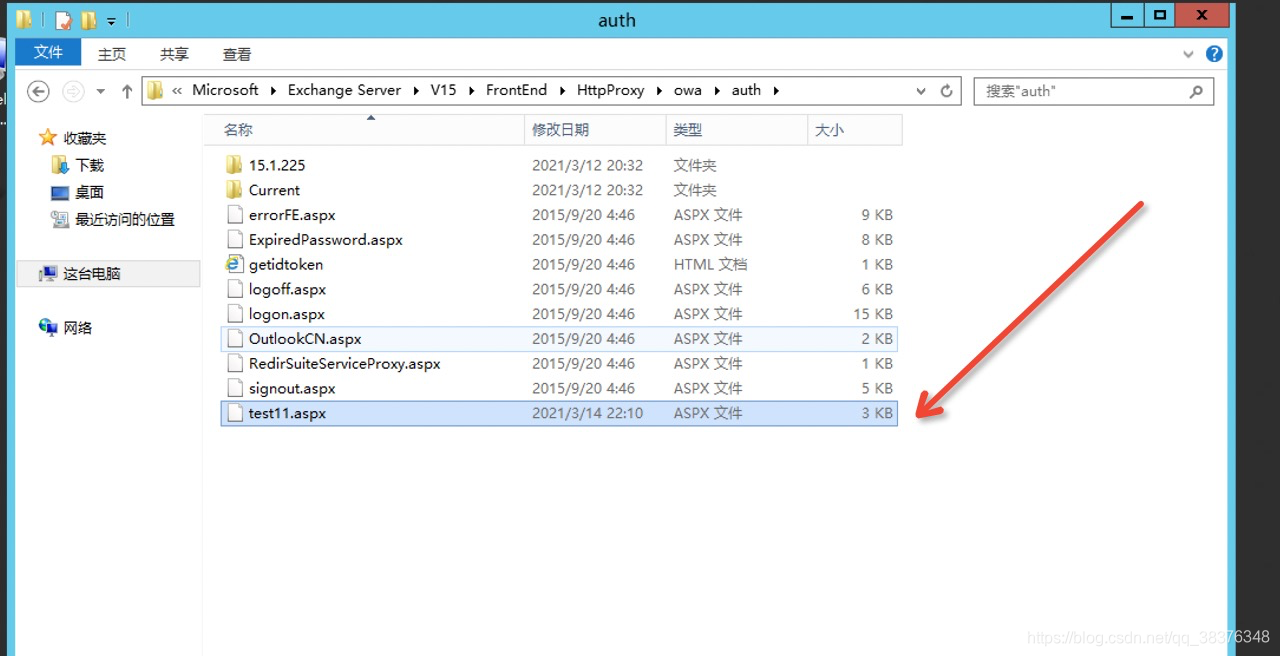Viewport: 1280px width, 656px height.
Task: Select 这台电脑 in the navigation pane
Action: tap(92, 273)
